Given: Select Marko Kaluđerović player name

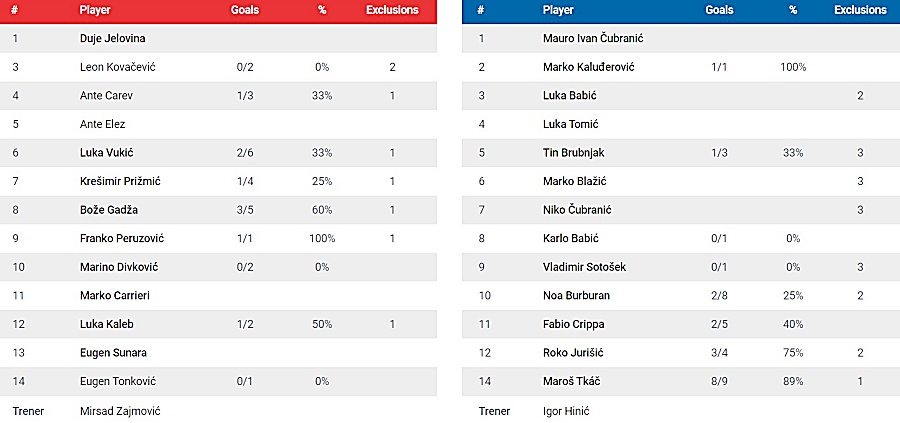Looking at the screenshot, I should (x=588, y=67).
